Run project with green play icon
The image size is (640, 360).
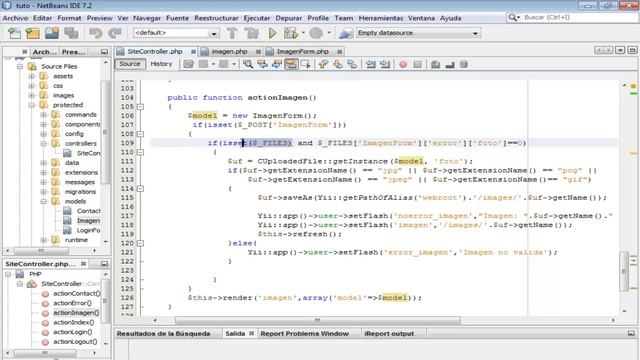[x=272, y=33]
